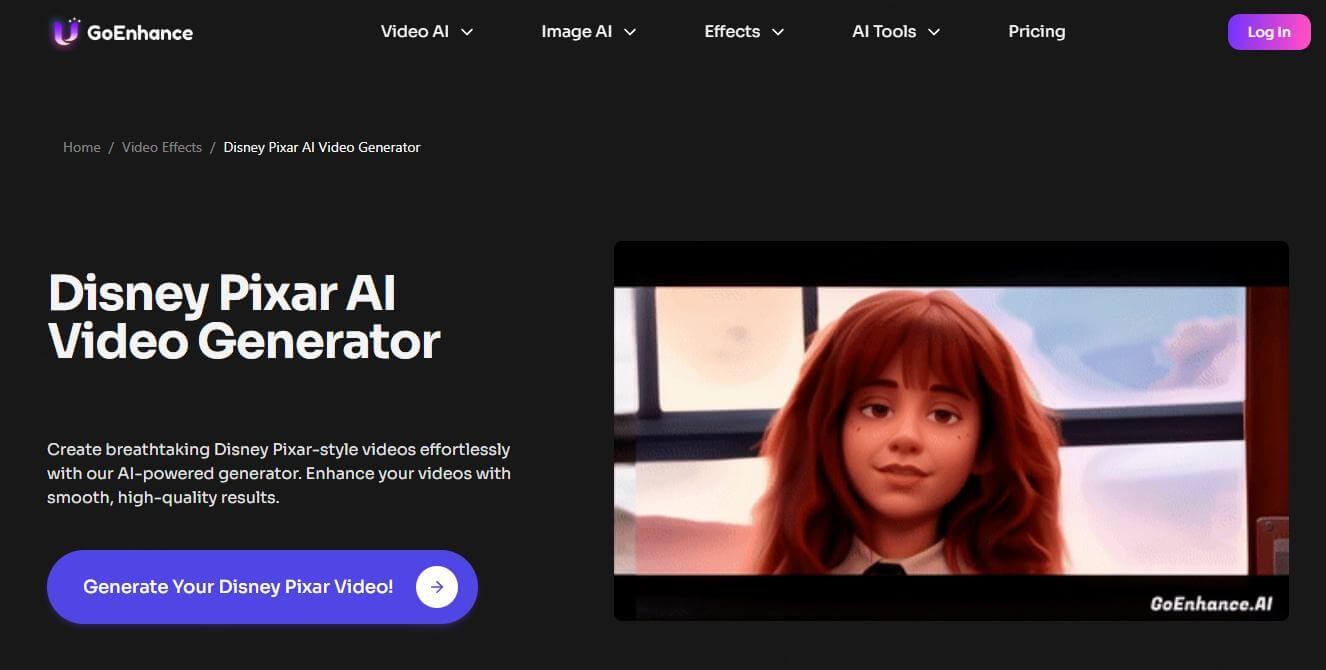Click the Disney Pixar AI Video Generator breadcrumb
The image size is (1326, 670).
click(321, 147)
